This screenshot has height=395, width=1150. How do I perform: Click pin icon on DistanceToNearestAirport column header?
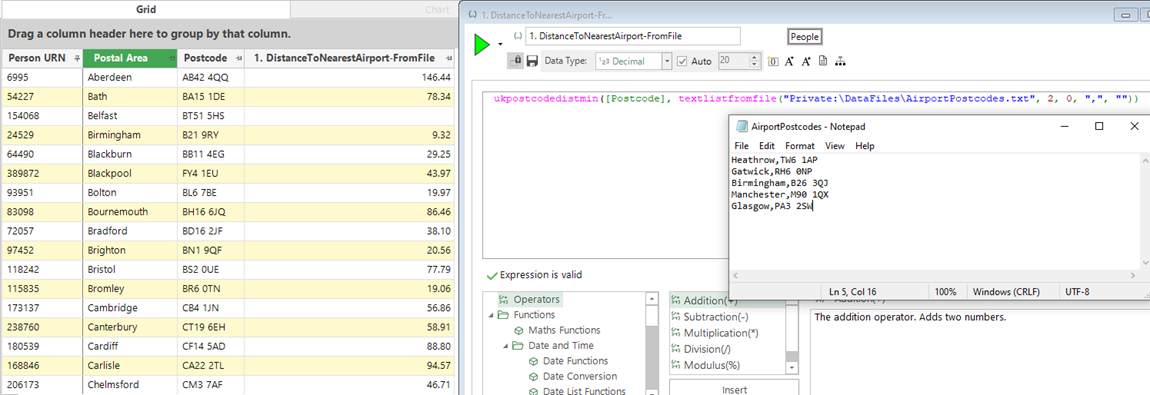pyautogui.click(x=448, y=58)
